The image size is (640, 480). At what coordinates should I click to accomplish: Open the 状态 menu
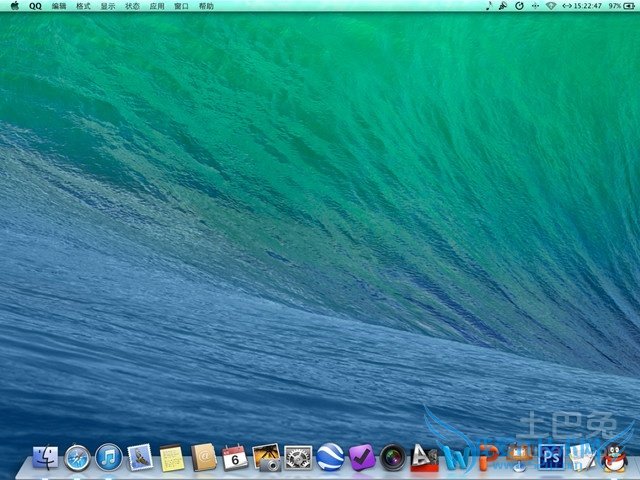133,6
